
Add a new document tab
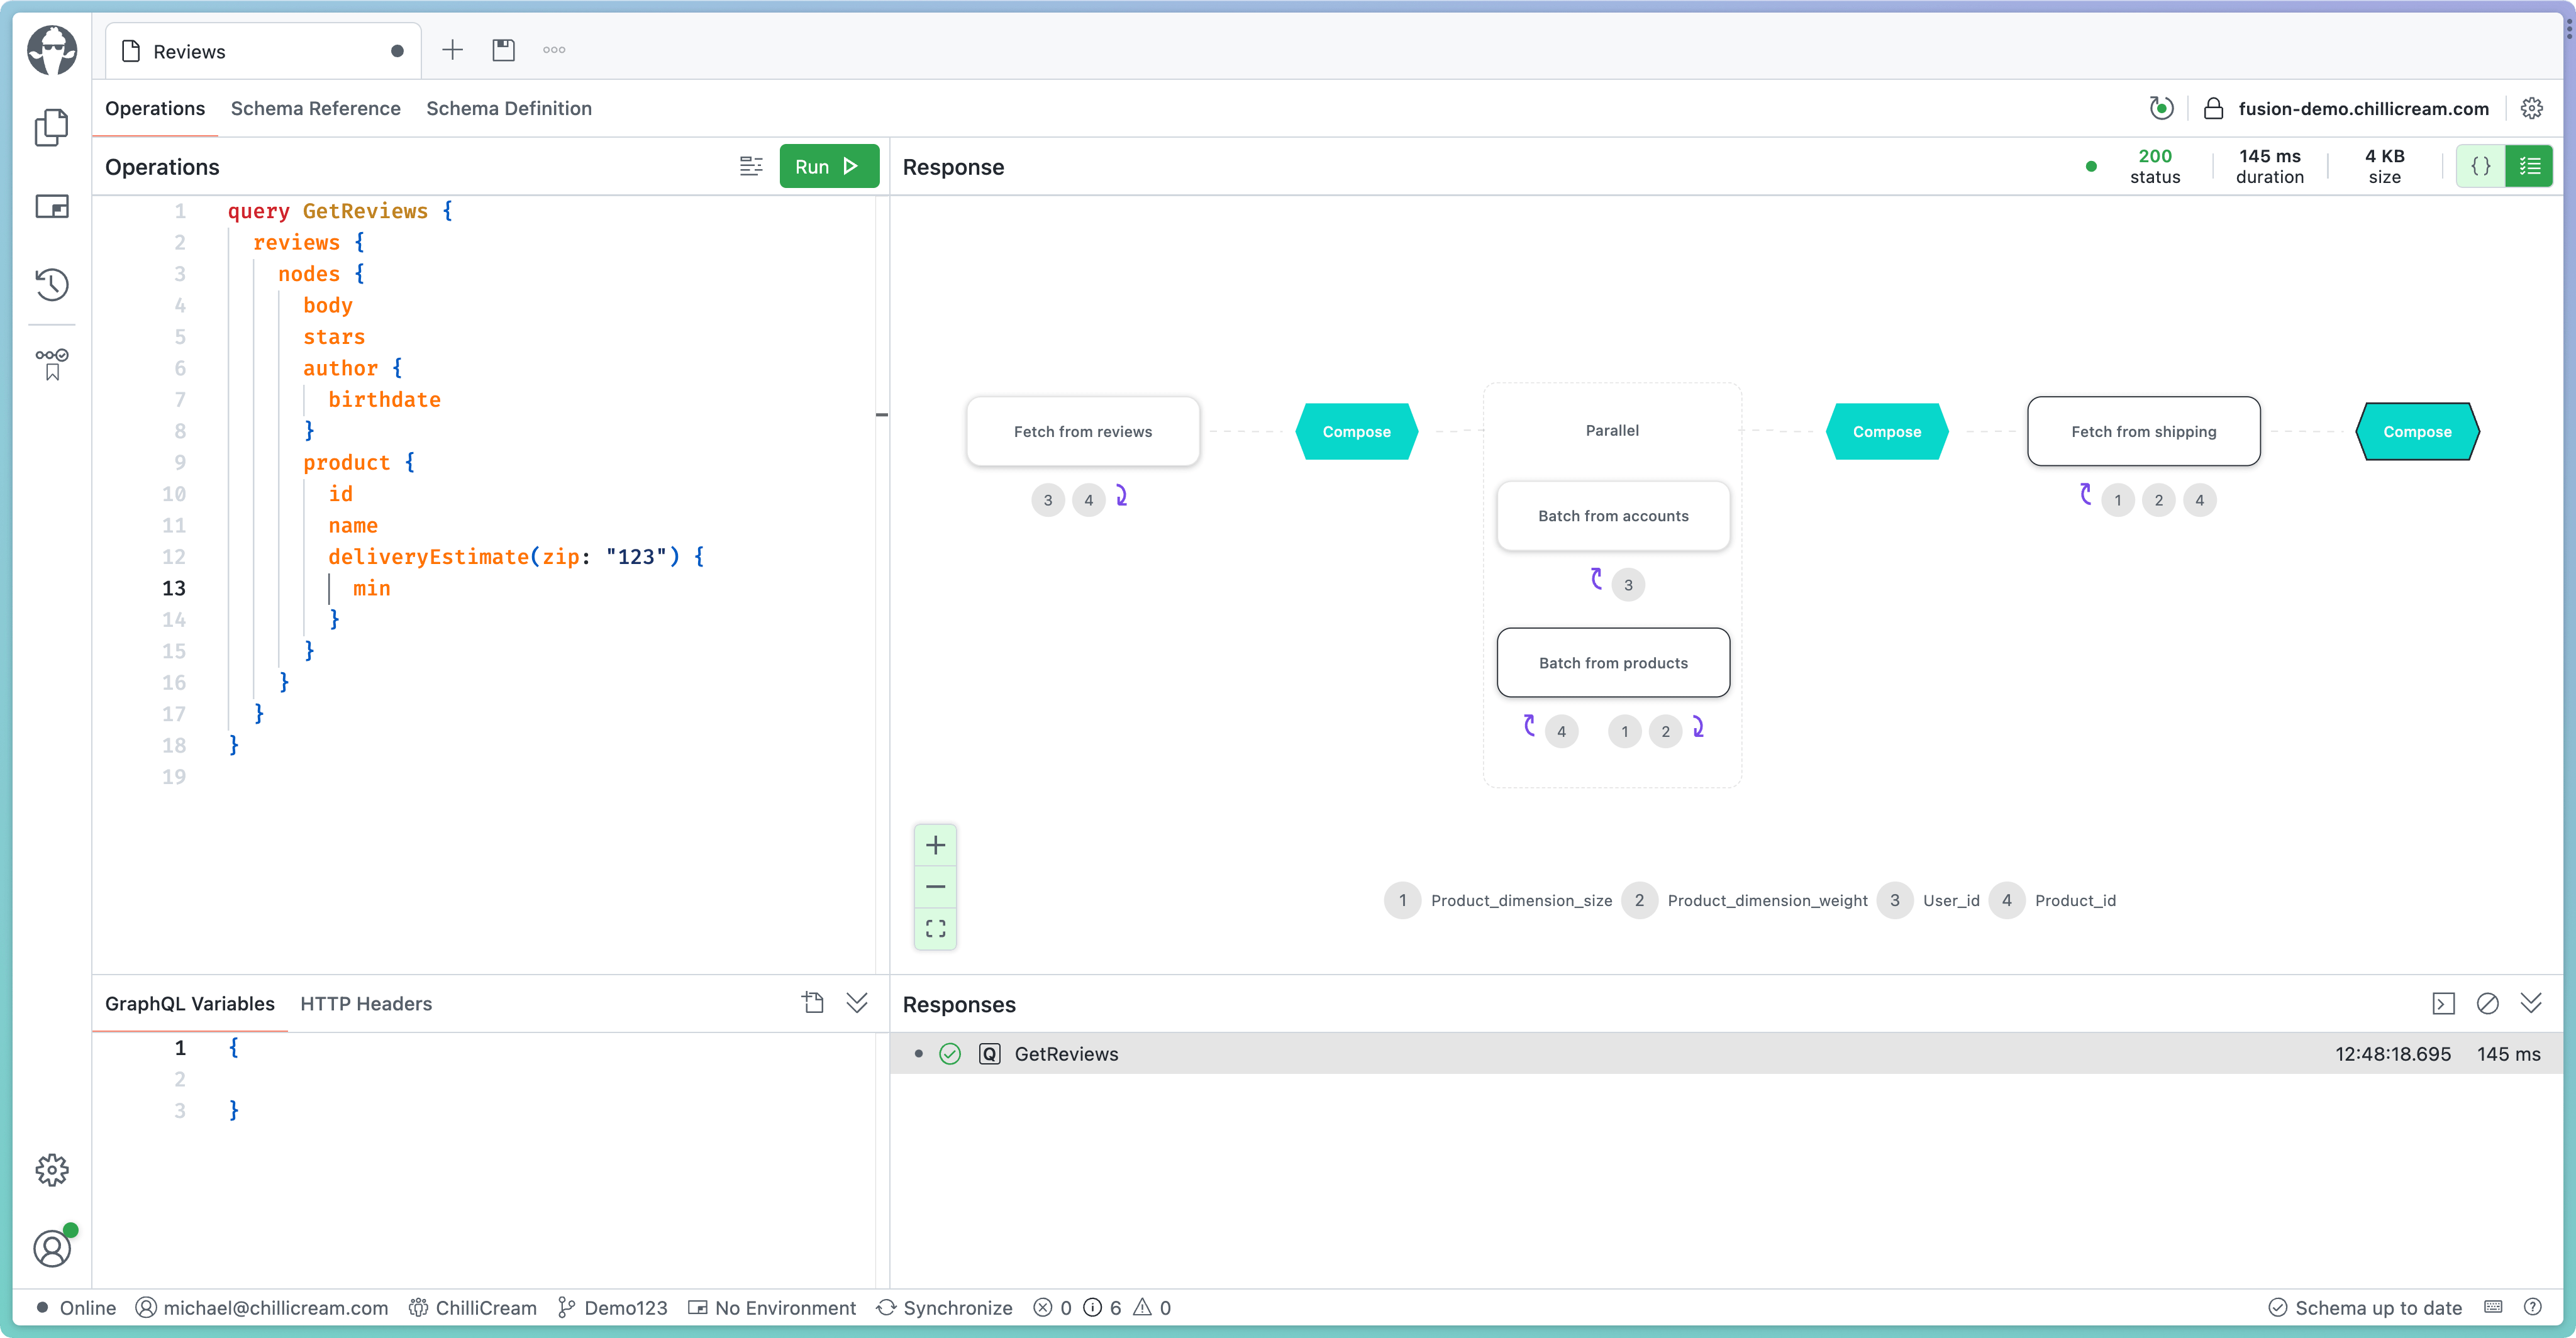452,50
